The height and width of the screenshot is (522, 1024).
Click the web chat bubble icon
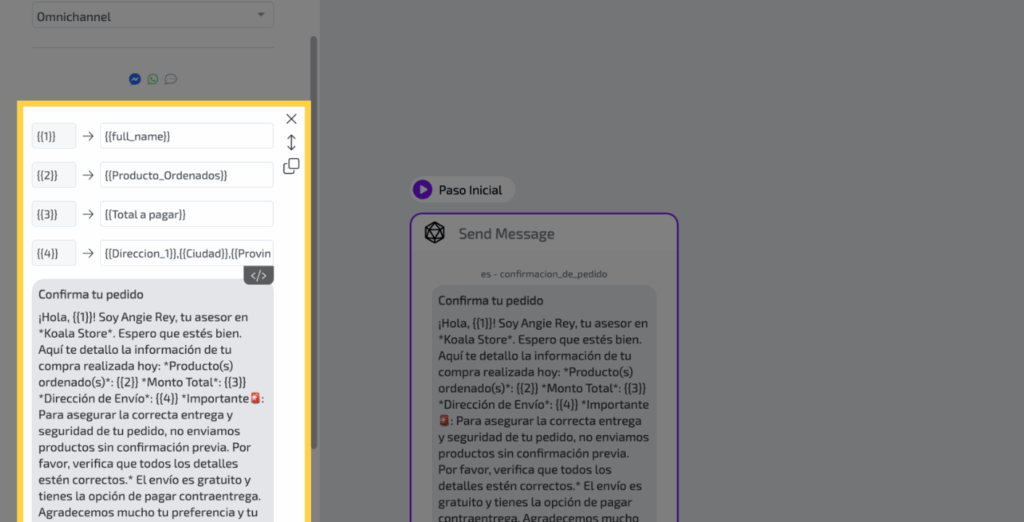click(x=170, y=79)
